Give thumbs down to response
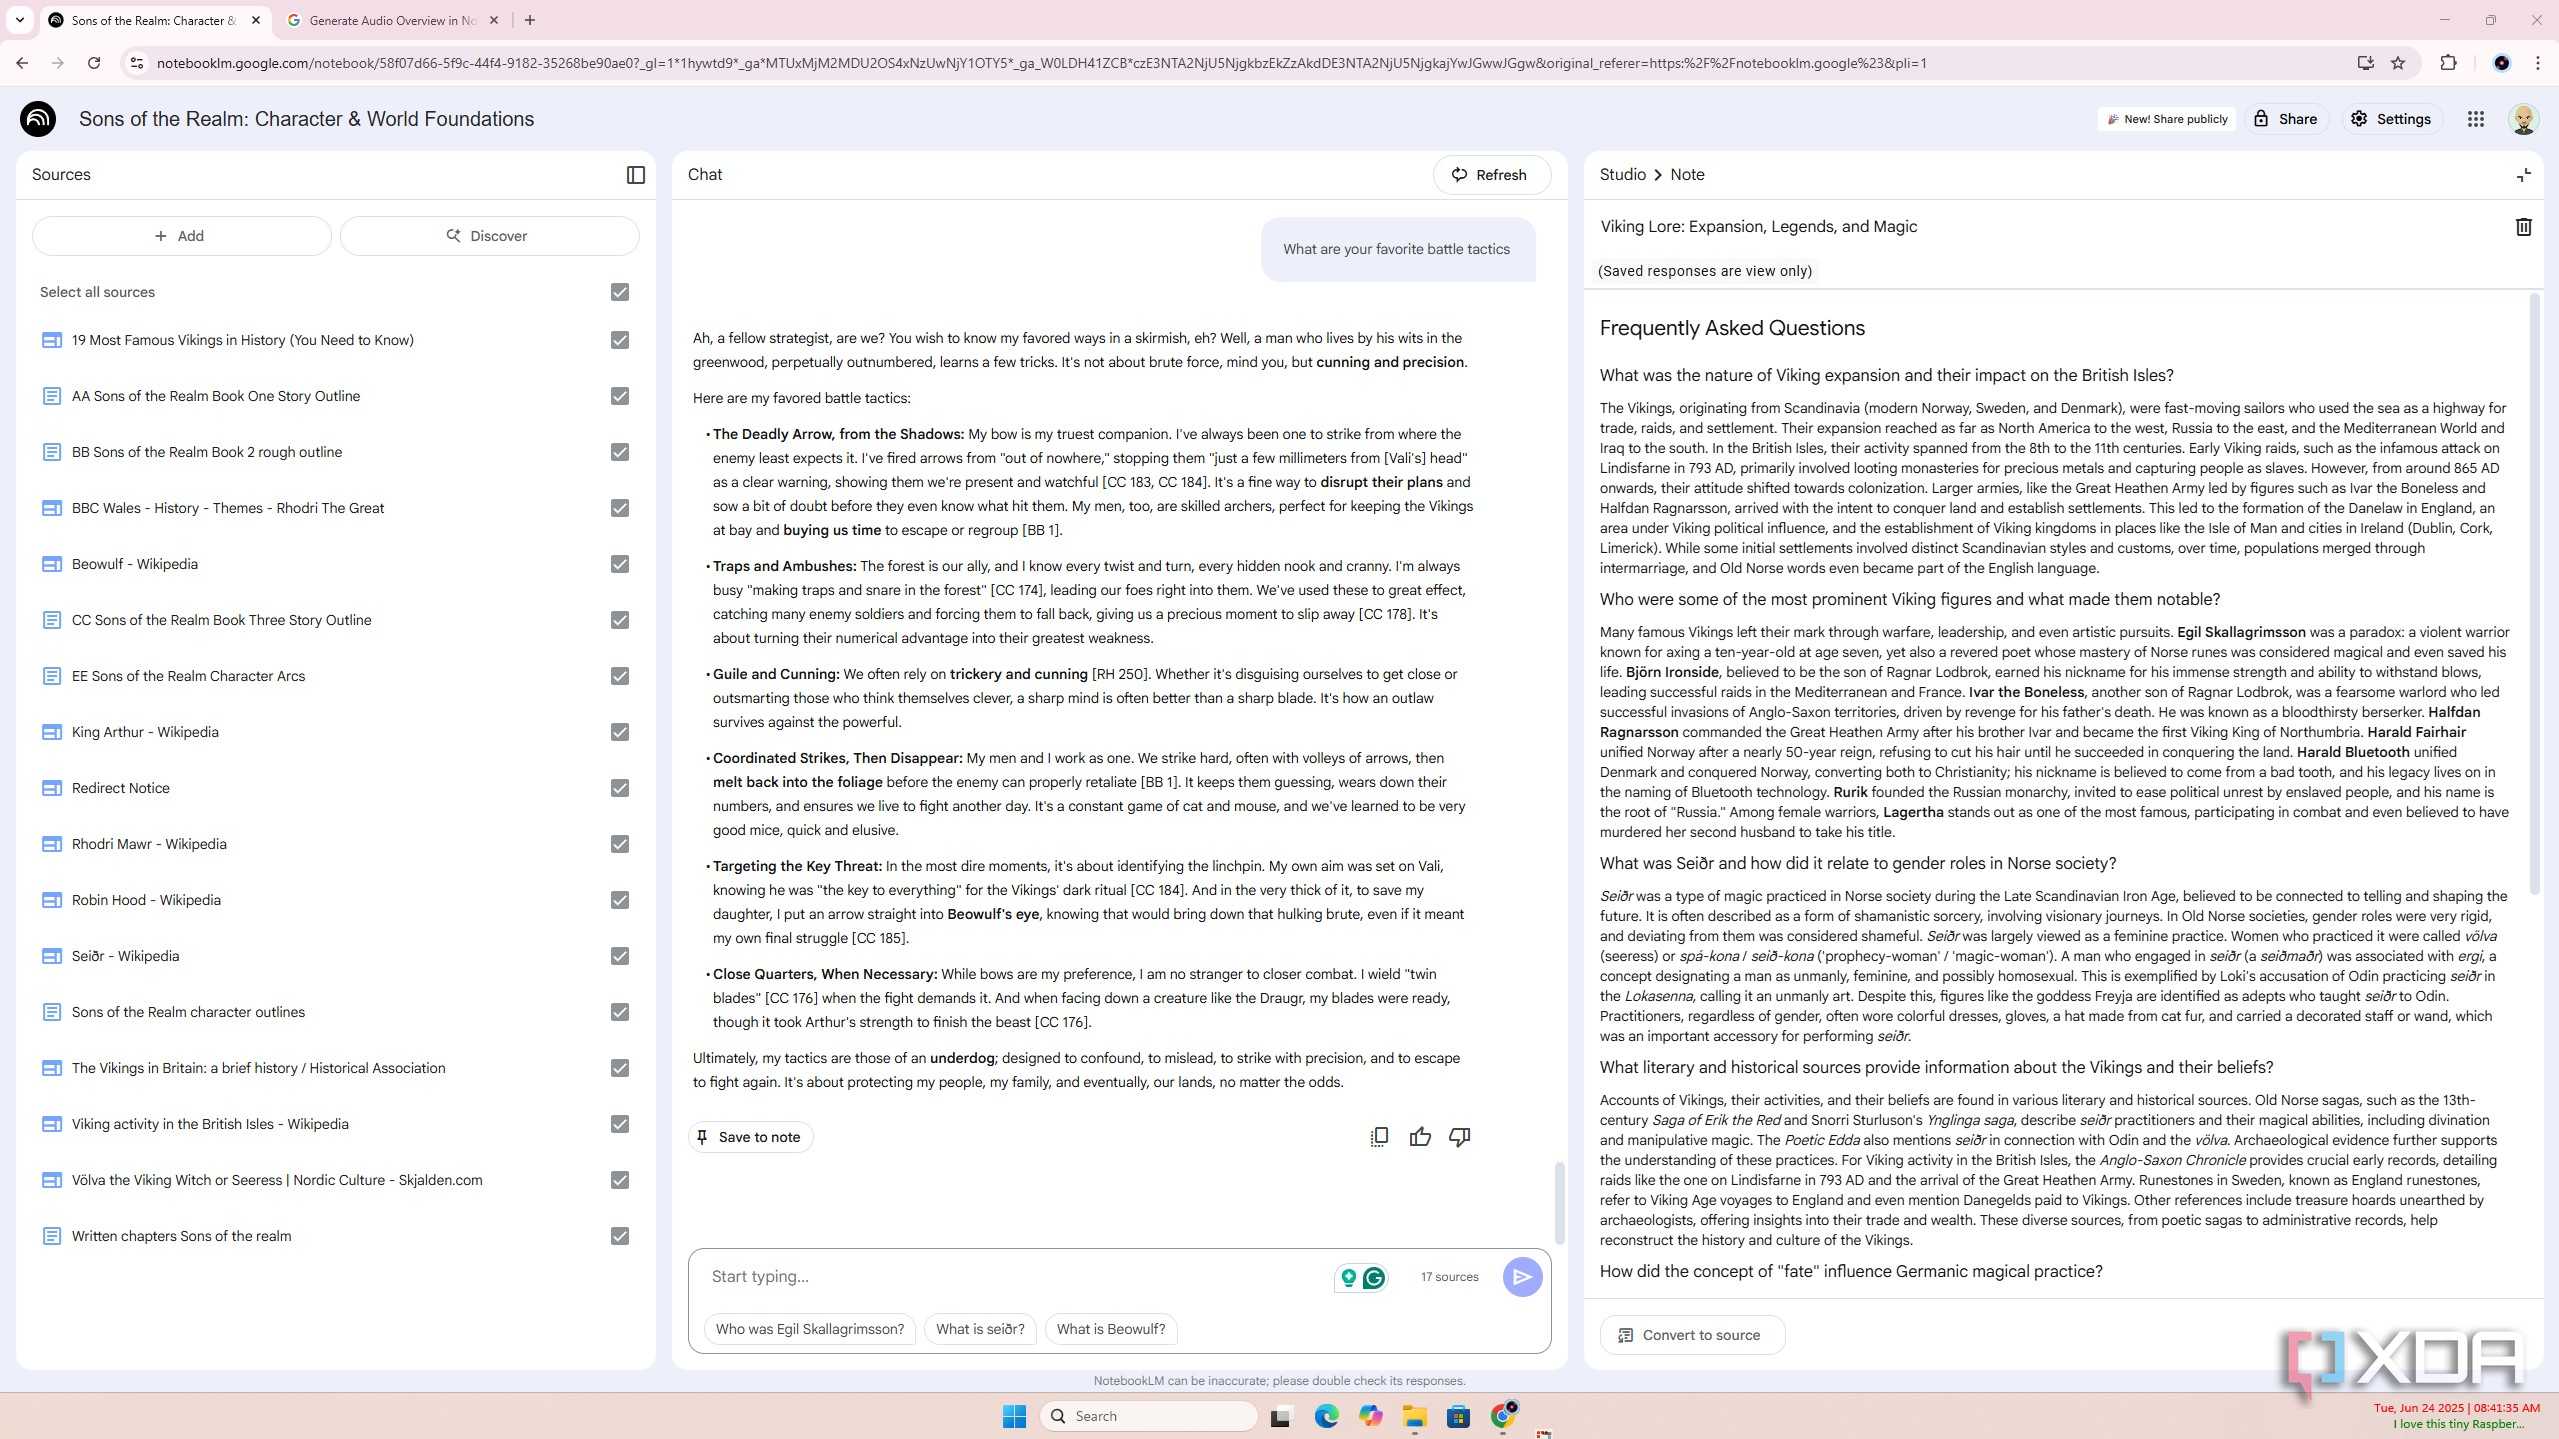 click(1460, 1137)
